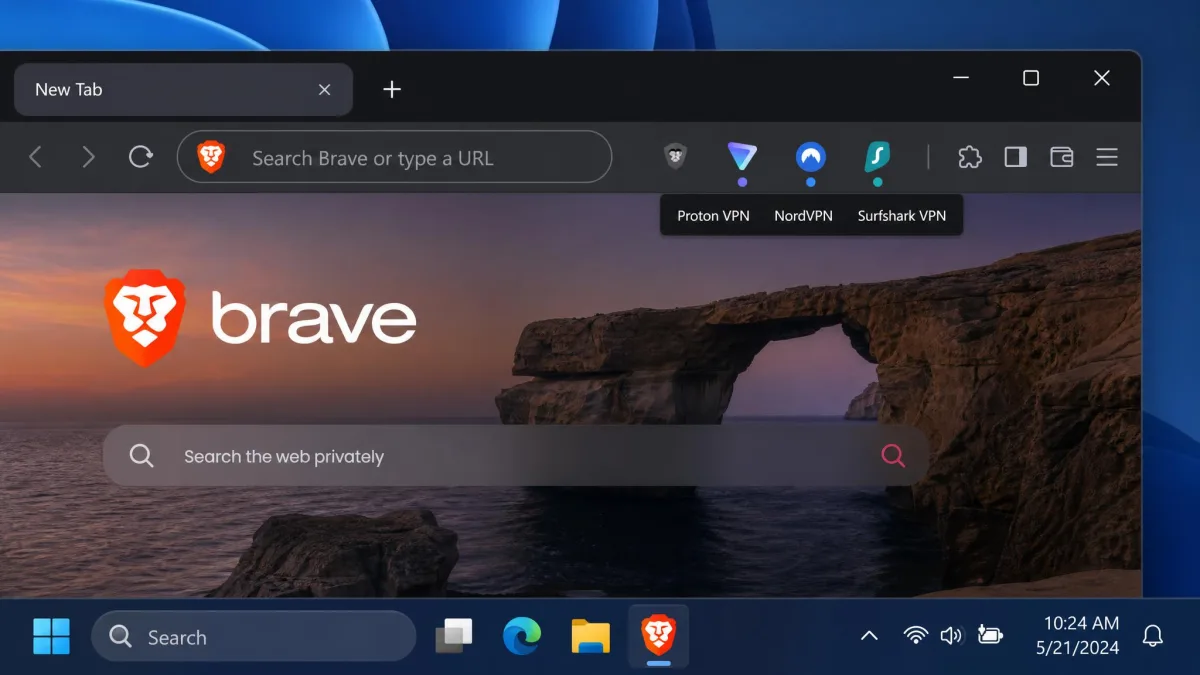Click the Surfshark VPN tooltip label
Viewport: 1200px width, 675px height.
901,215
